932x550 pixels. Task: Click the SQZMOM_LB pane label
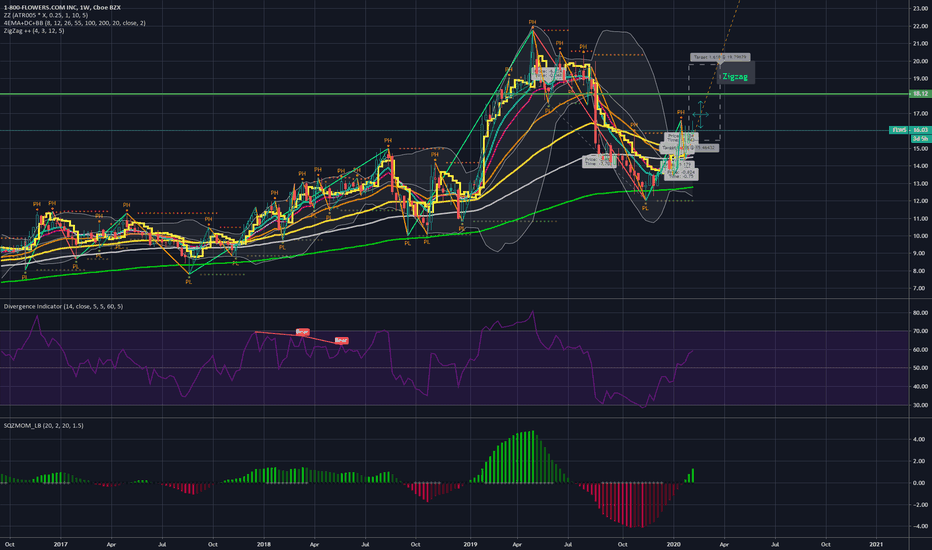pos(43,426)
